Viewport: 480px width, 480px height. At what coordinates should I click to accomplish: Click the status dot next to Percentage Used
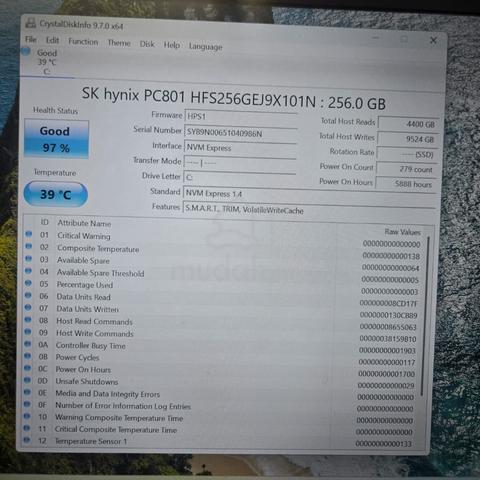tap(28, 283)
